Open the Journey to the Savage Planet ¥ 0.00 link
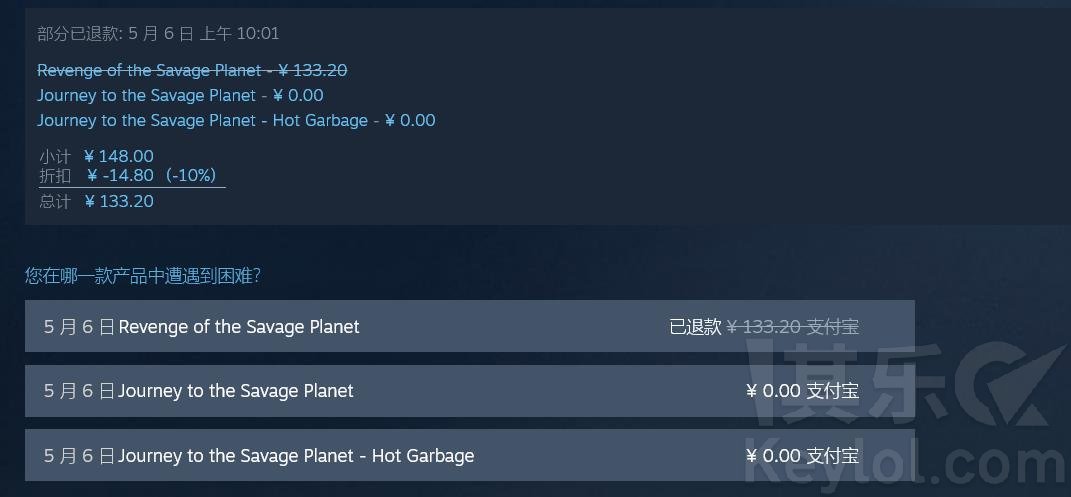The width and height of the screenshot is (1071, 497). 180,96
